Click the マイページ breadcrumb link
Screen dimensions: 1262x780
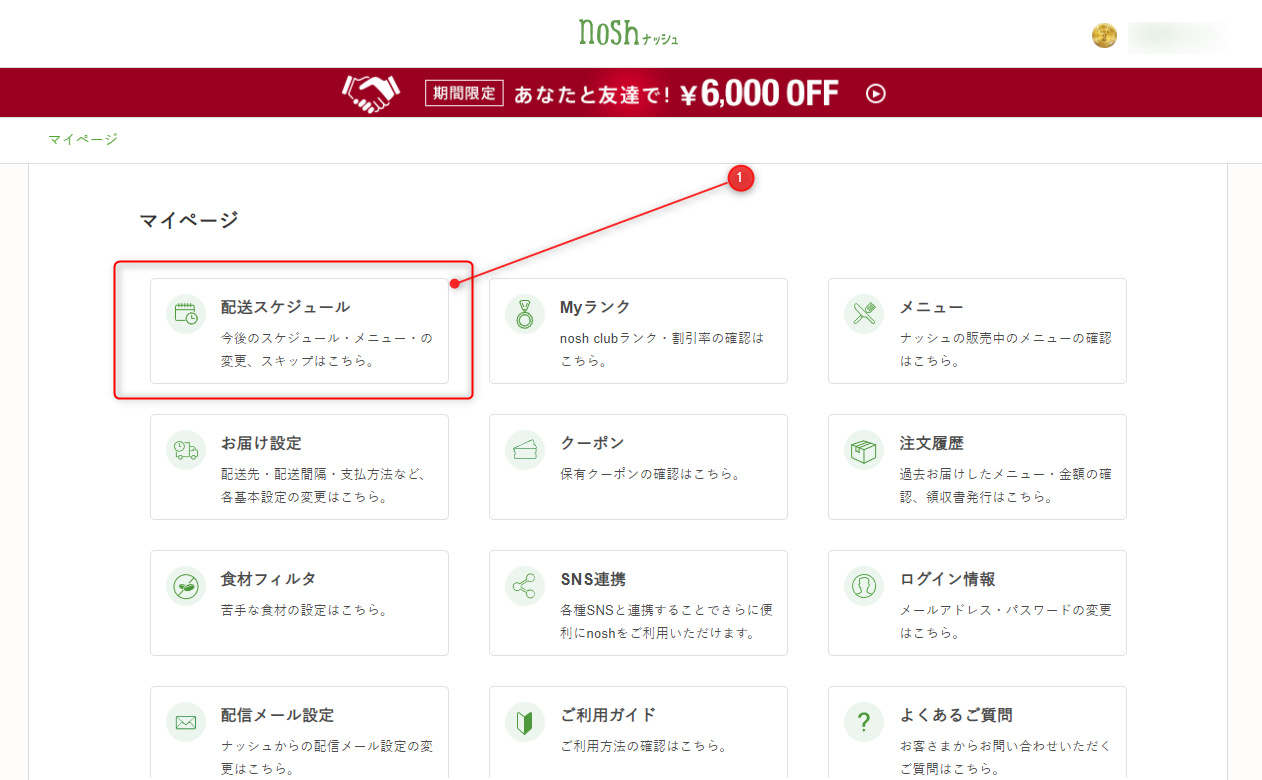pos(83,139)
